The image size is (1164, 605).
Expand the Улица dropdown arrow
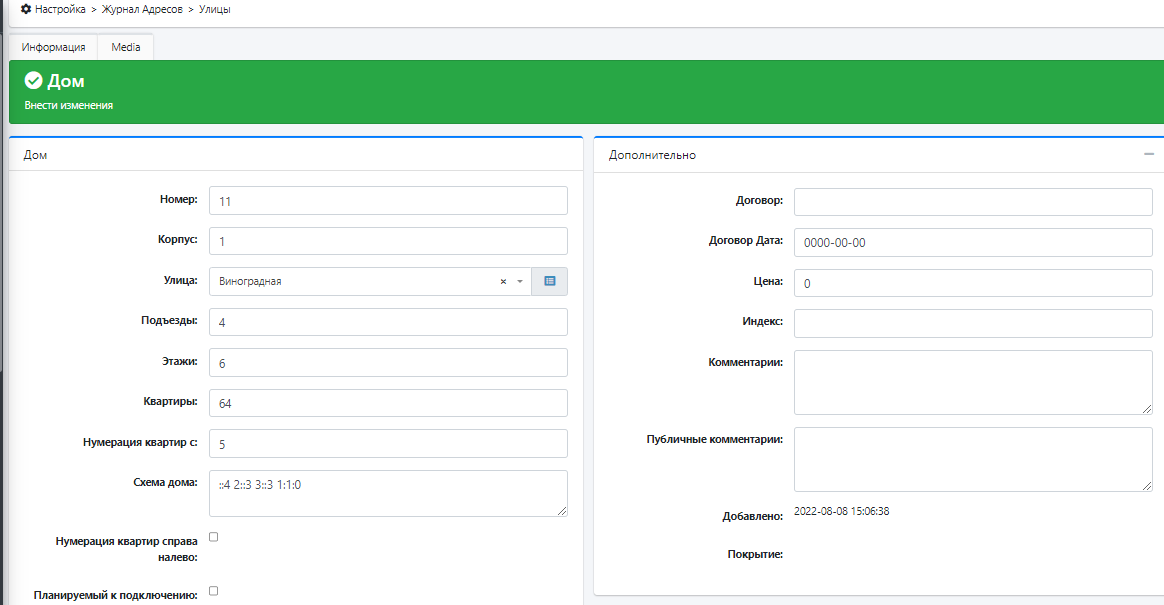[x=520, y=282]
